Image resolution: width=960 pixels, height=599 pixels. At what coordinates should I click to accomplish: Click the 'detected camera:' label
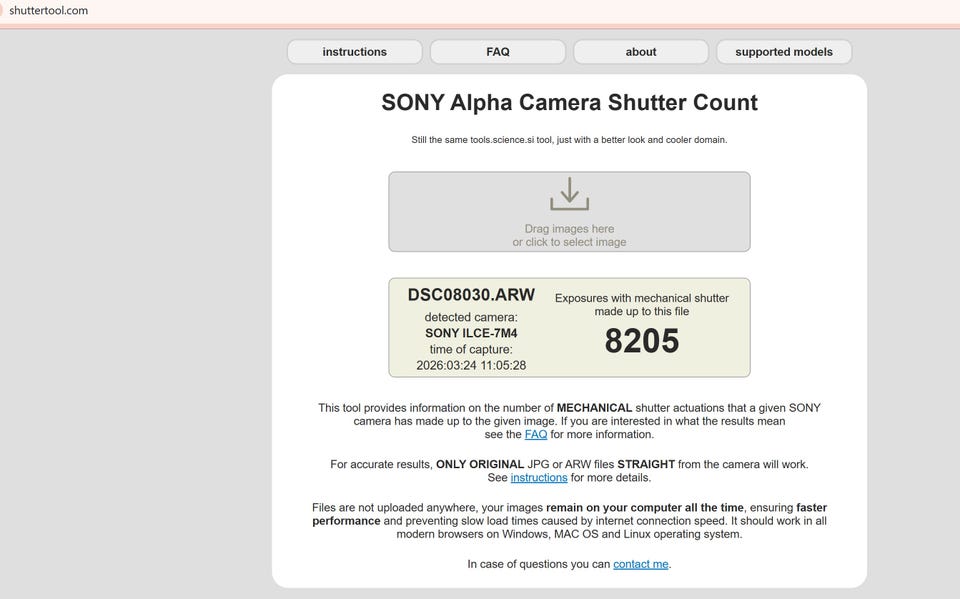coord(471,317)
